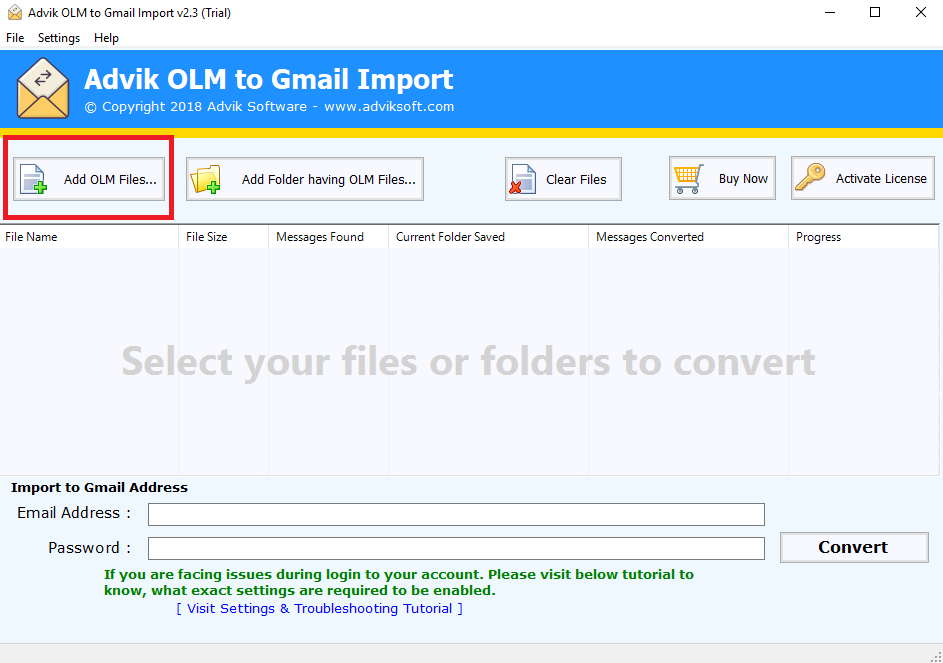Click the Messages Found column header
The width and height of the screenshot is (943, 663).
click(x=328, y=237)
